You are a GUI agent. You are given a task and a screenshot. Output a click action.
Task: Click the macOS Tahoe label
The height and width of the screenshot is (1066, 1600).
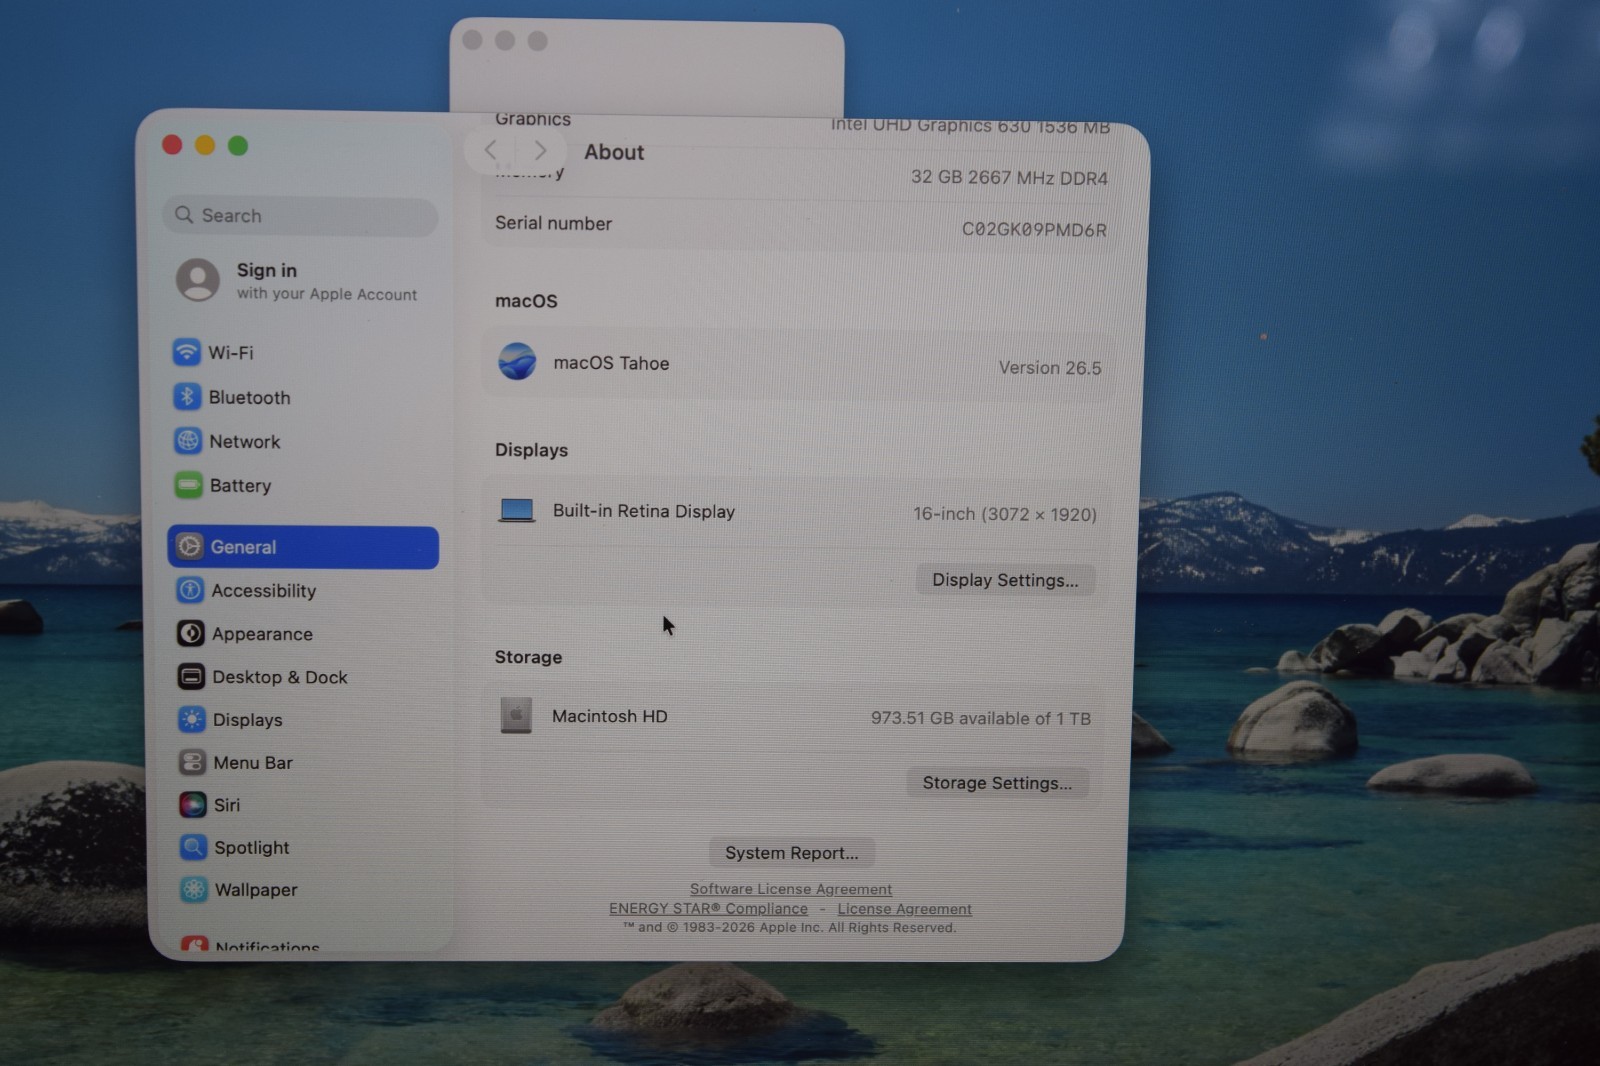pos(611,363)
